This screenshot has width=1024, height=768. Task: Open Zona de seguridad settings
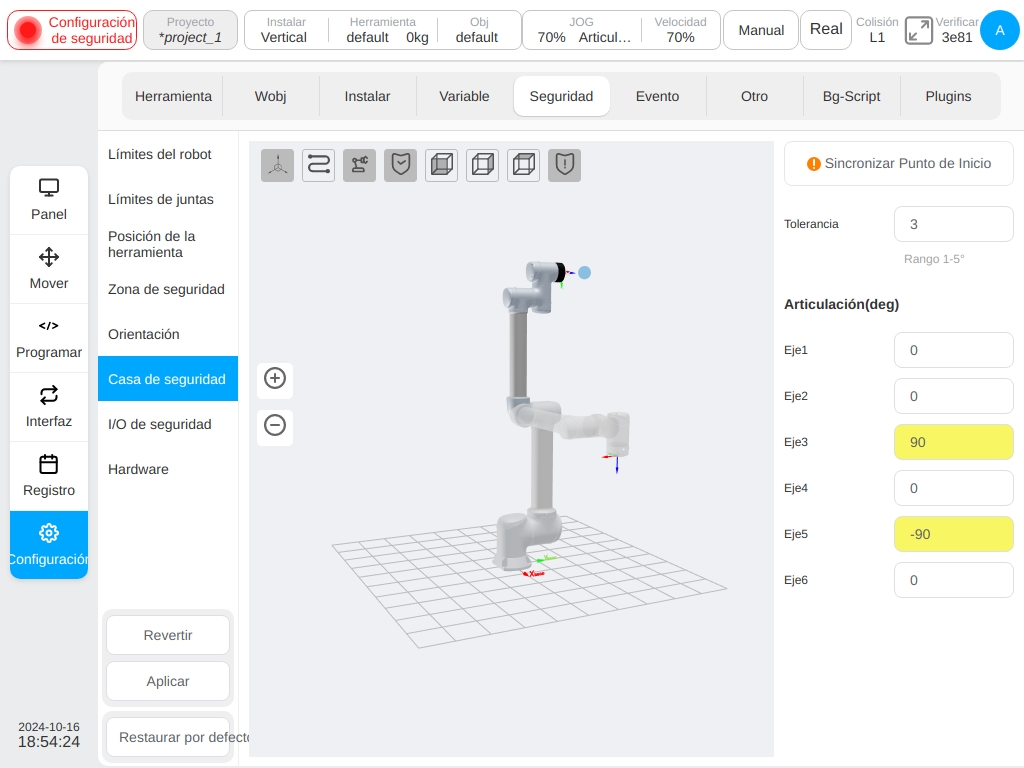(168, 289)
